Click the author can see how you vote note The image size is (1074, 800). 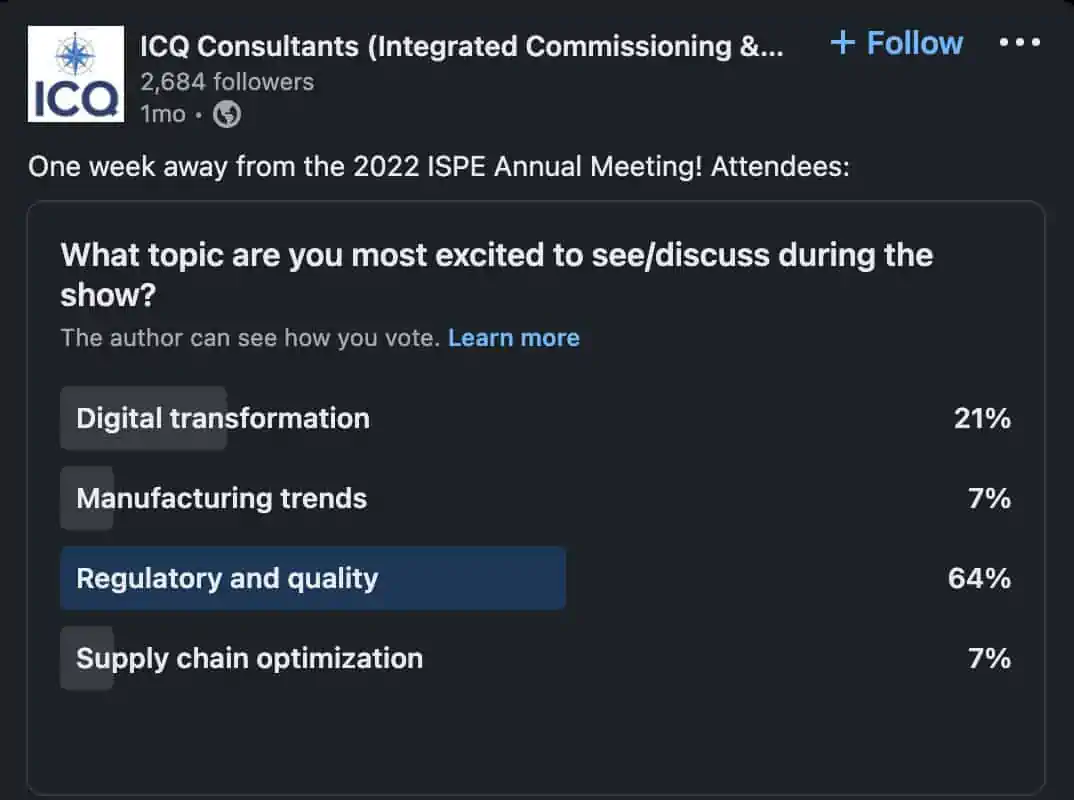250,338
